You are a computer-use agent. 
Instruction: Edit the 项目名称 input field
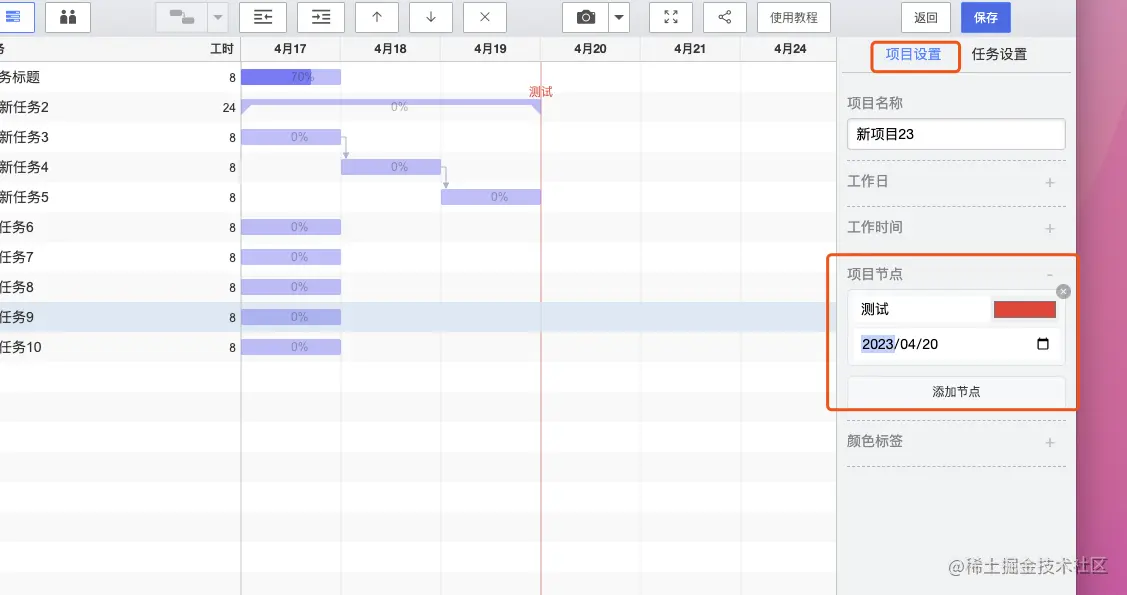pos(956,134)
